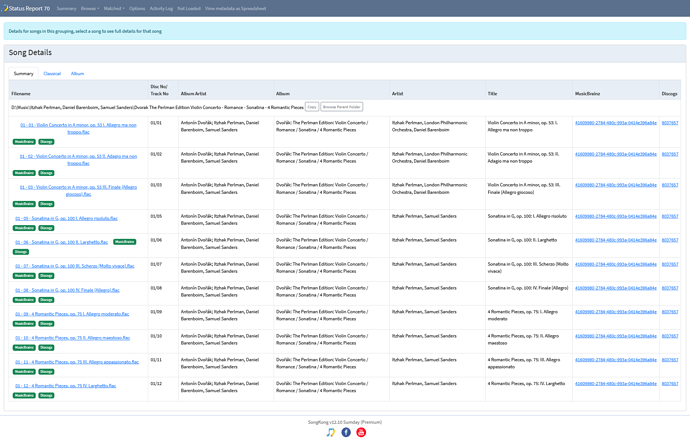The height and width of the screenshot is (439, 690).
Task: Click MusicBrainz badge under track 01-01 filename
Action: click(24, 142)
